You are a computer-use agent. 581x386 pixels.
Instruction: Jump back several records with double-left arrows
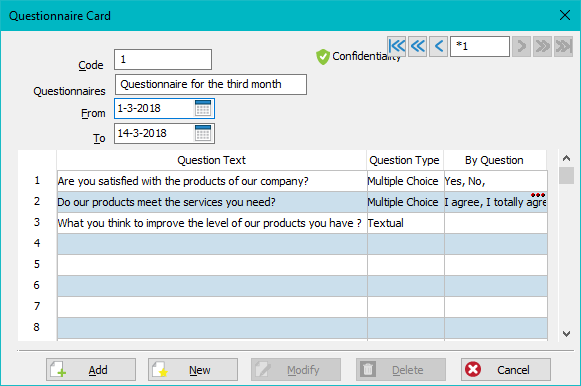pos(418,46)
